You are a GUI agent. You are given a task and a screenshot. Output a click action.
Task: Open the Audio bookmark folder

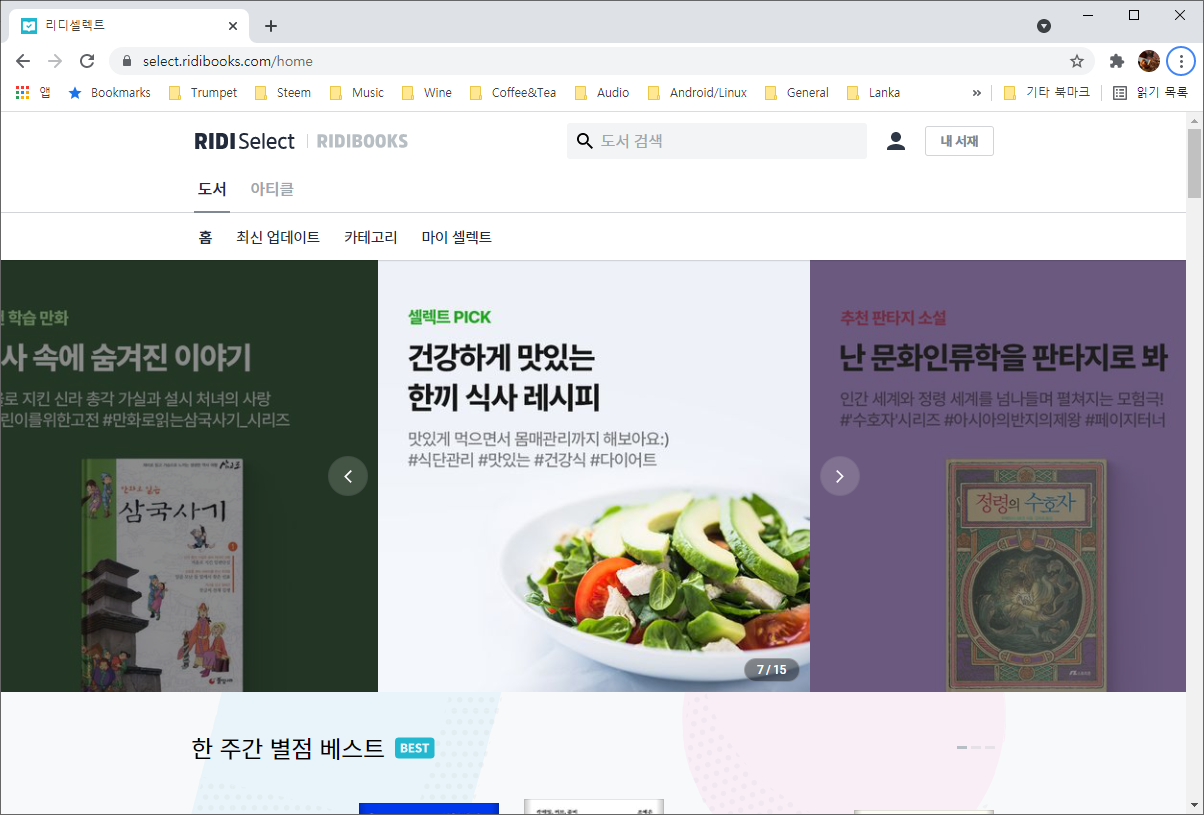600,92
